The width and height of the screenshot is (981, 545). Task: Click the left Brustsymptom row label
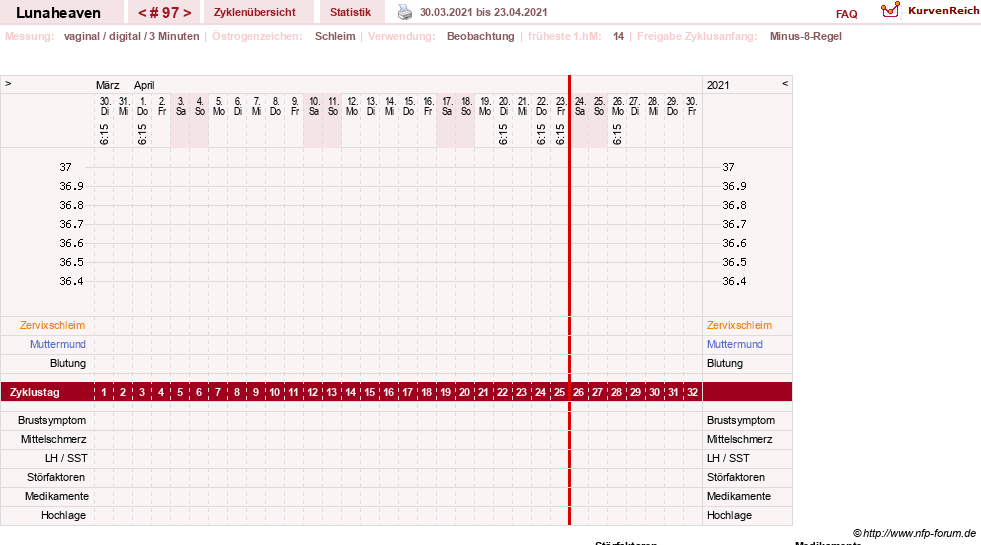[x=52, y=420]
